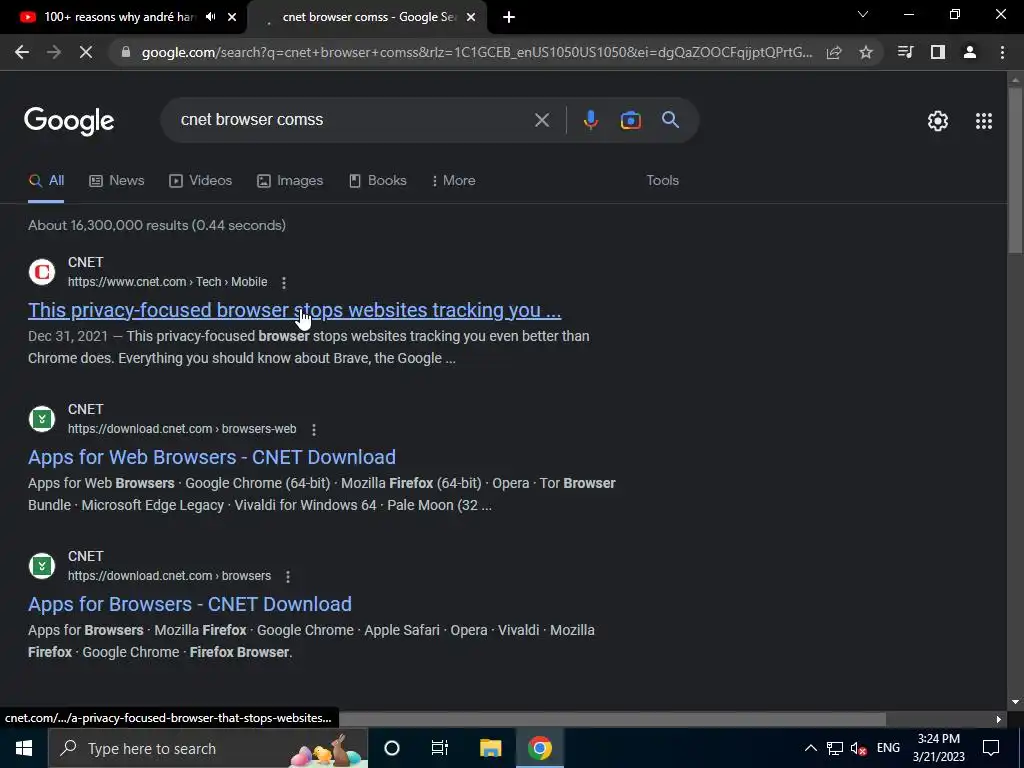Viewport: 1024px width, 768px height.
Task: Open Apps for Browsers CNET Download
Action: pos(190,604)
